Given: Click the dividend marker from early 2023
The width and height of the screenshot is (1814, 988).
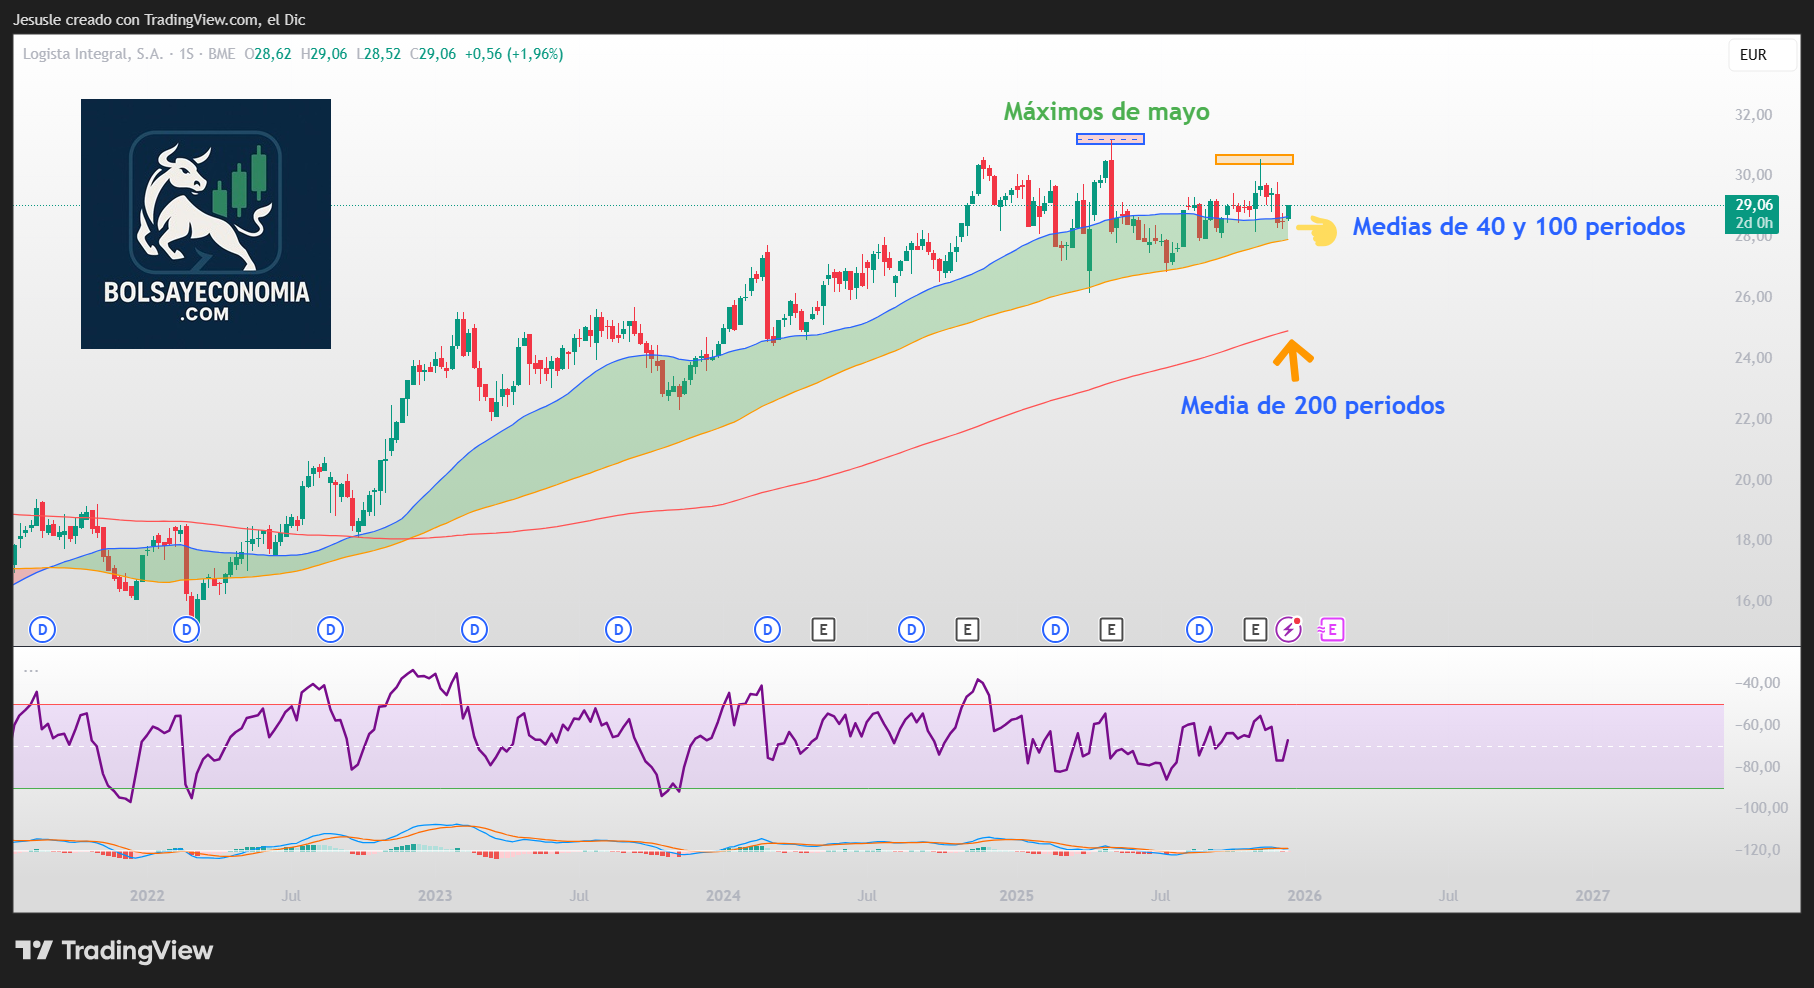Looking at the screenshot, I should click(474, 630).
